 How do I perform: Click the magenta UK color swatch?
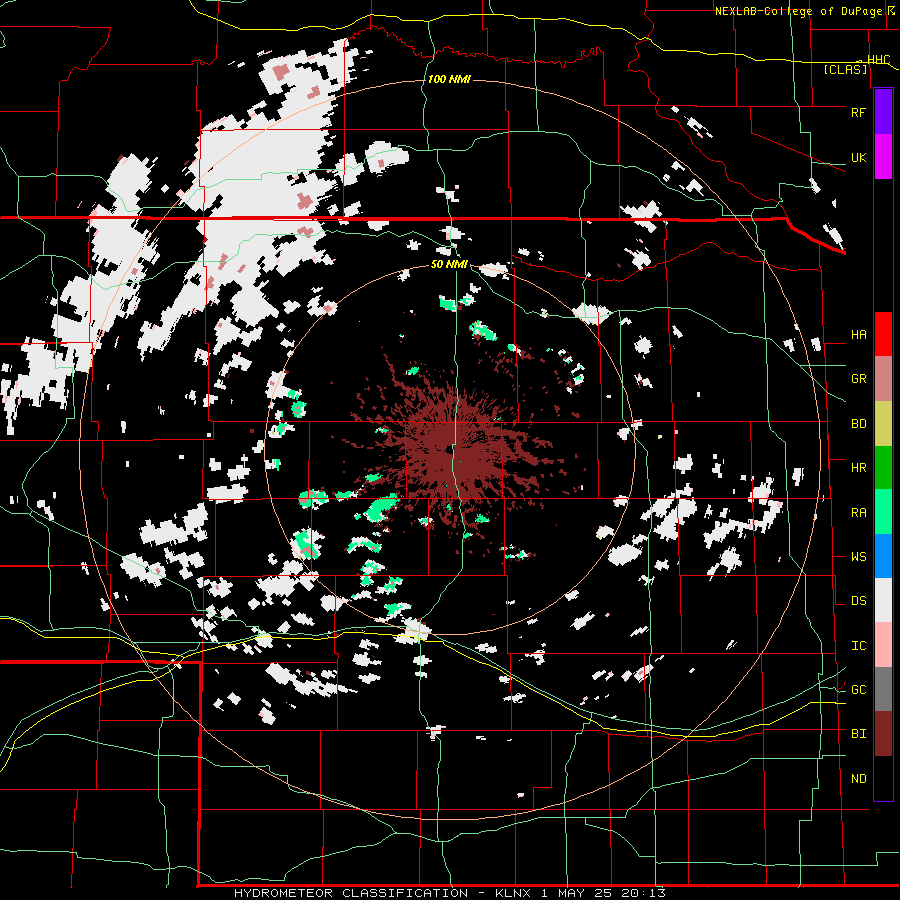tap(883, 157)
